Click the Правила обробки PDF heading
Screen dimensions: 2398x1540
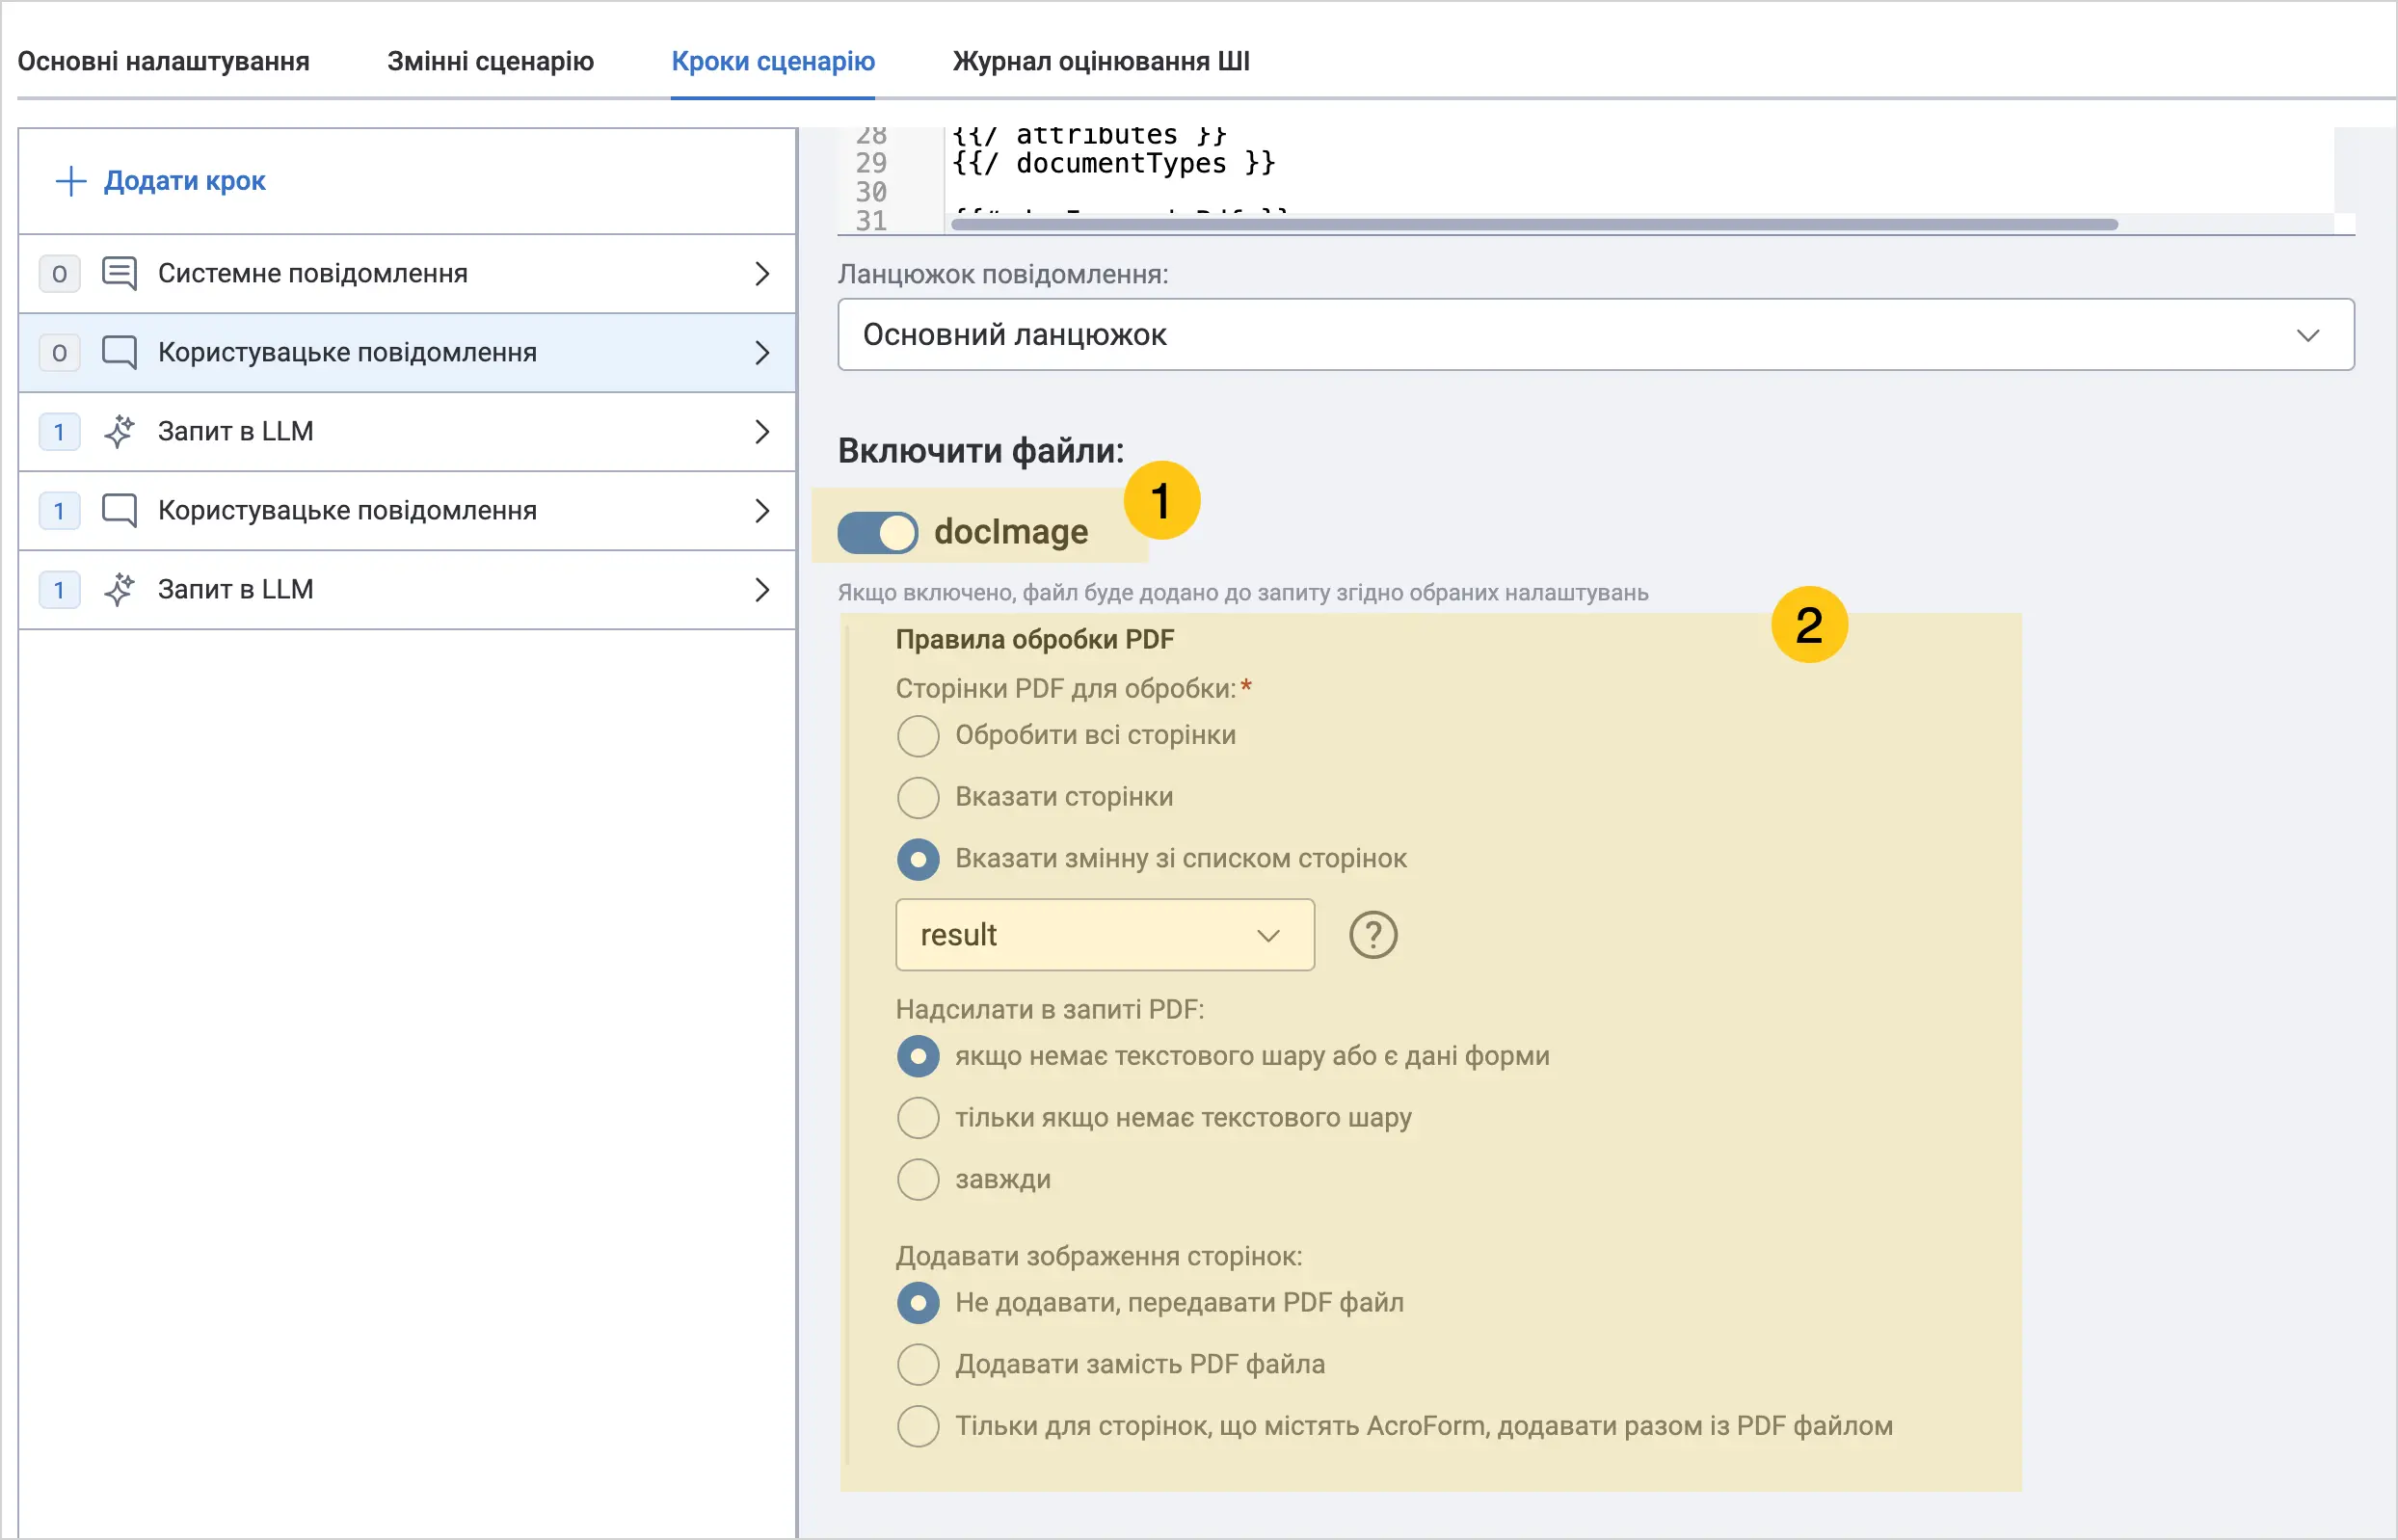coord(1034,639)
